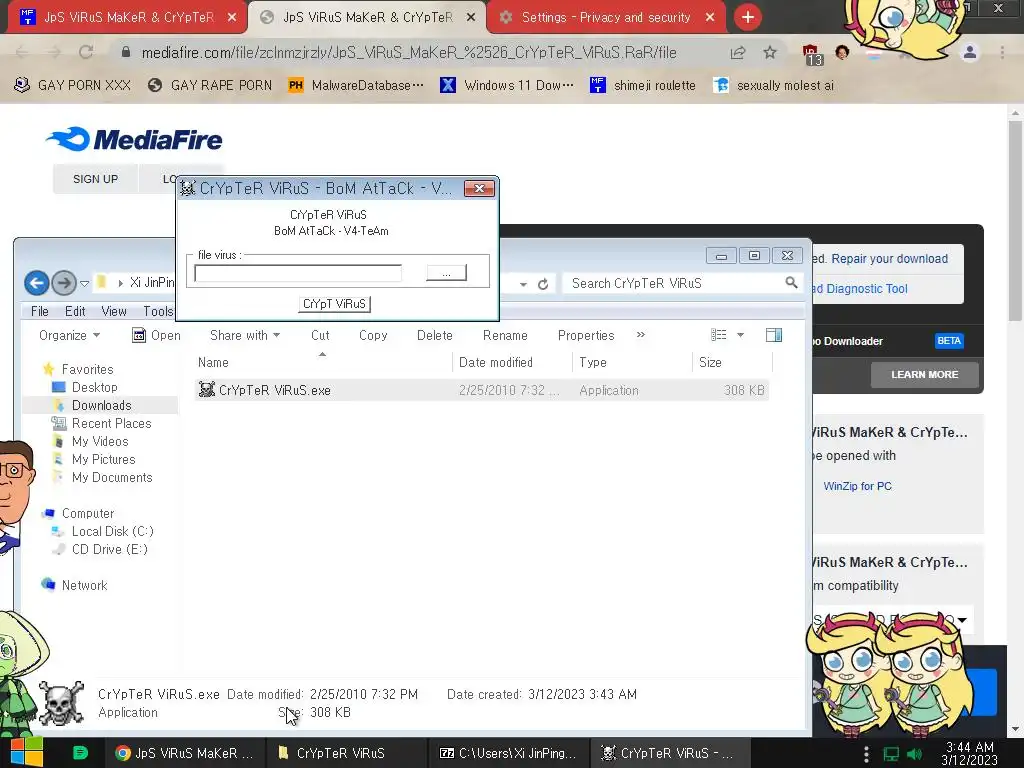Select Downloads in the navigation pane
The image size is (1024, 768).
pos(101,406)
